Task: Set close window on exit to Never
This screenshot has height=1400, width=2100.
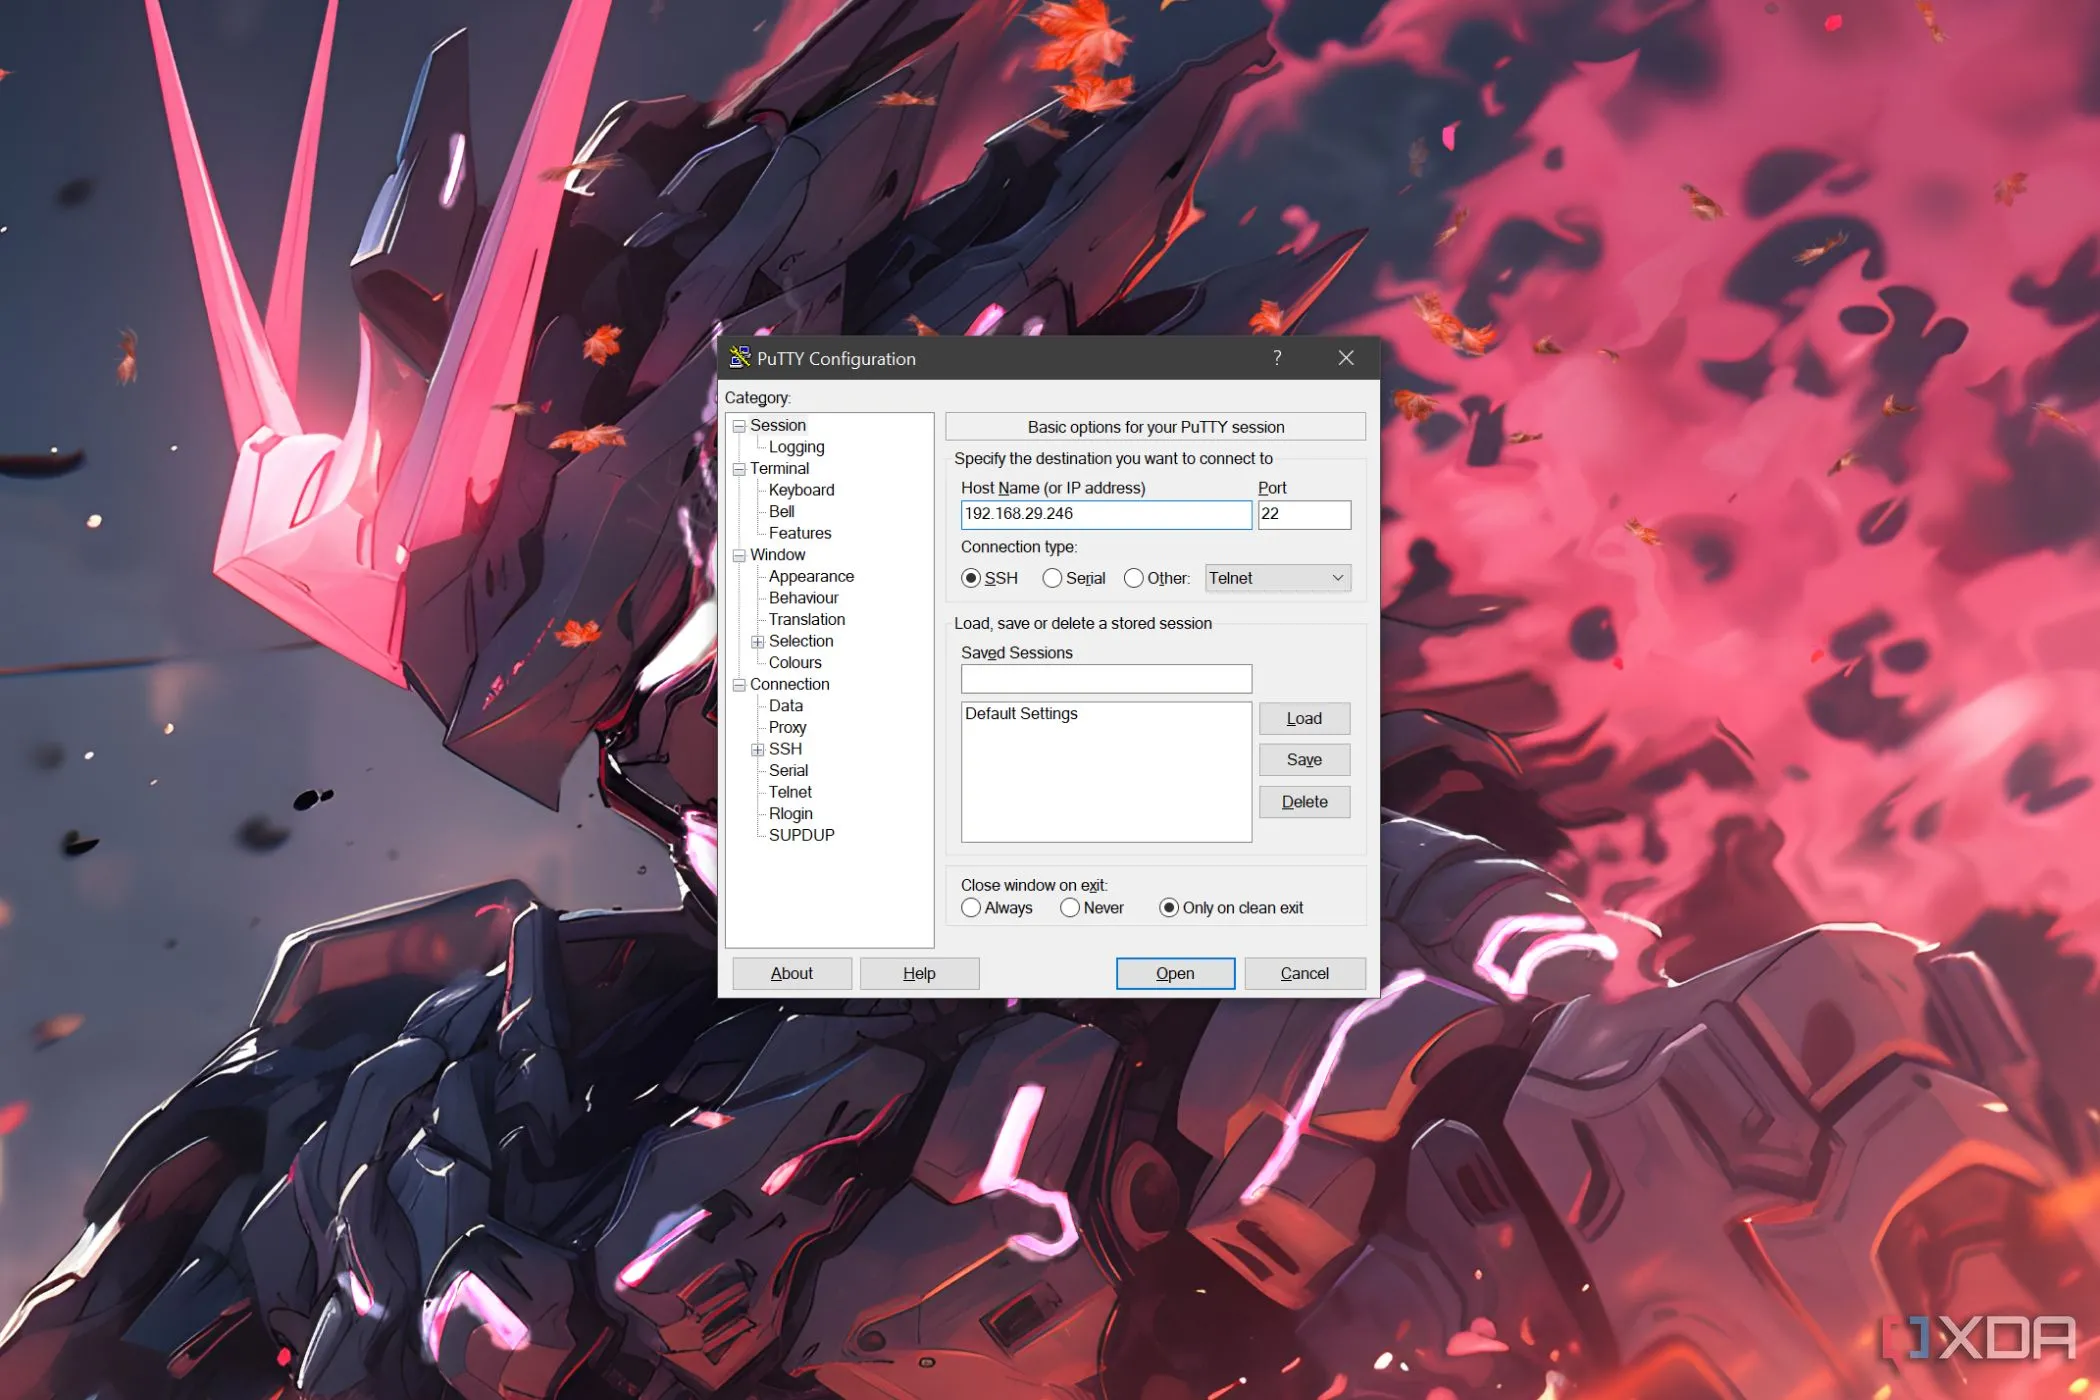Action: 1070,908
